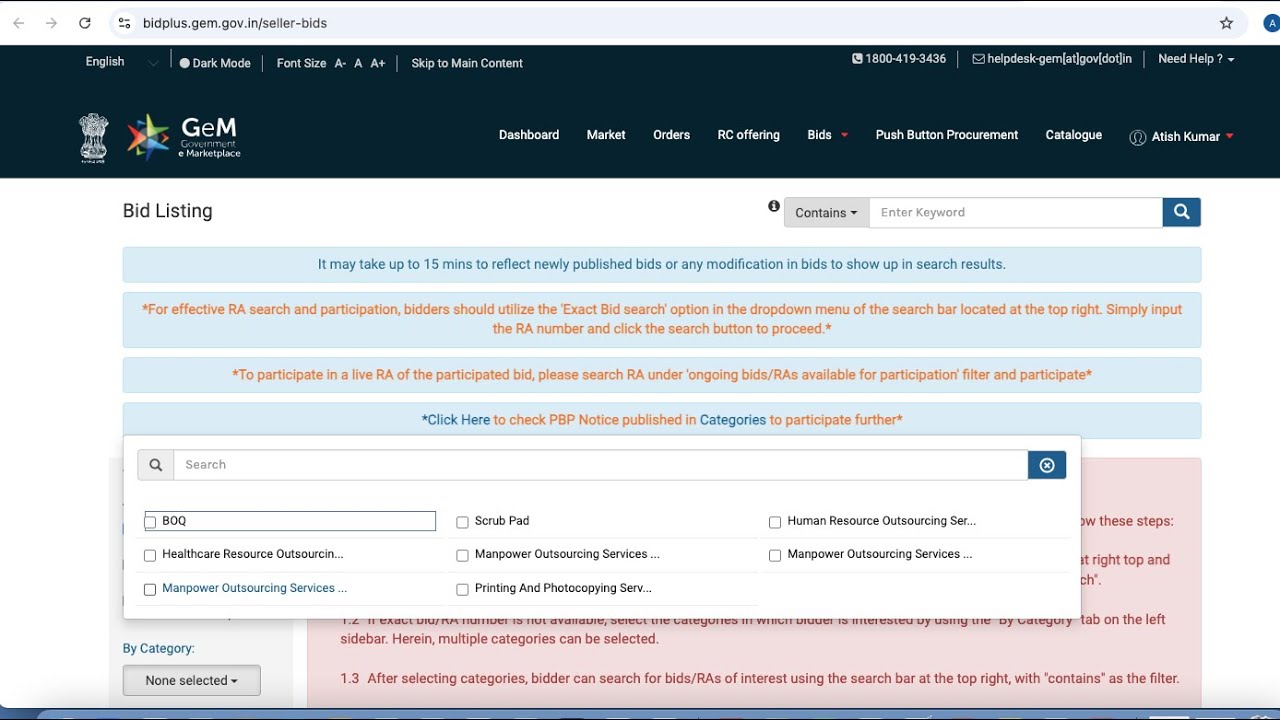Viewport: 1280px width, 720px height.
Task: Click the 1800-419-3436 helpline number
Action: pos(899,59)
